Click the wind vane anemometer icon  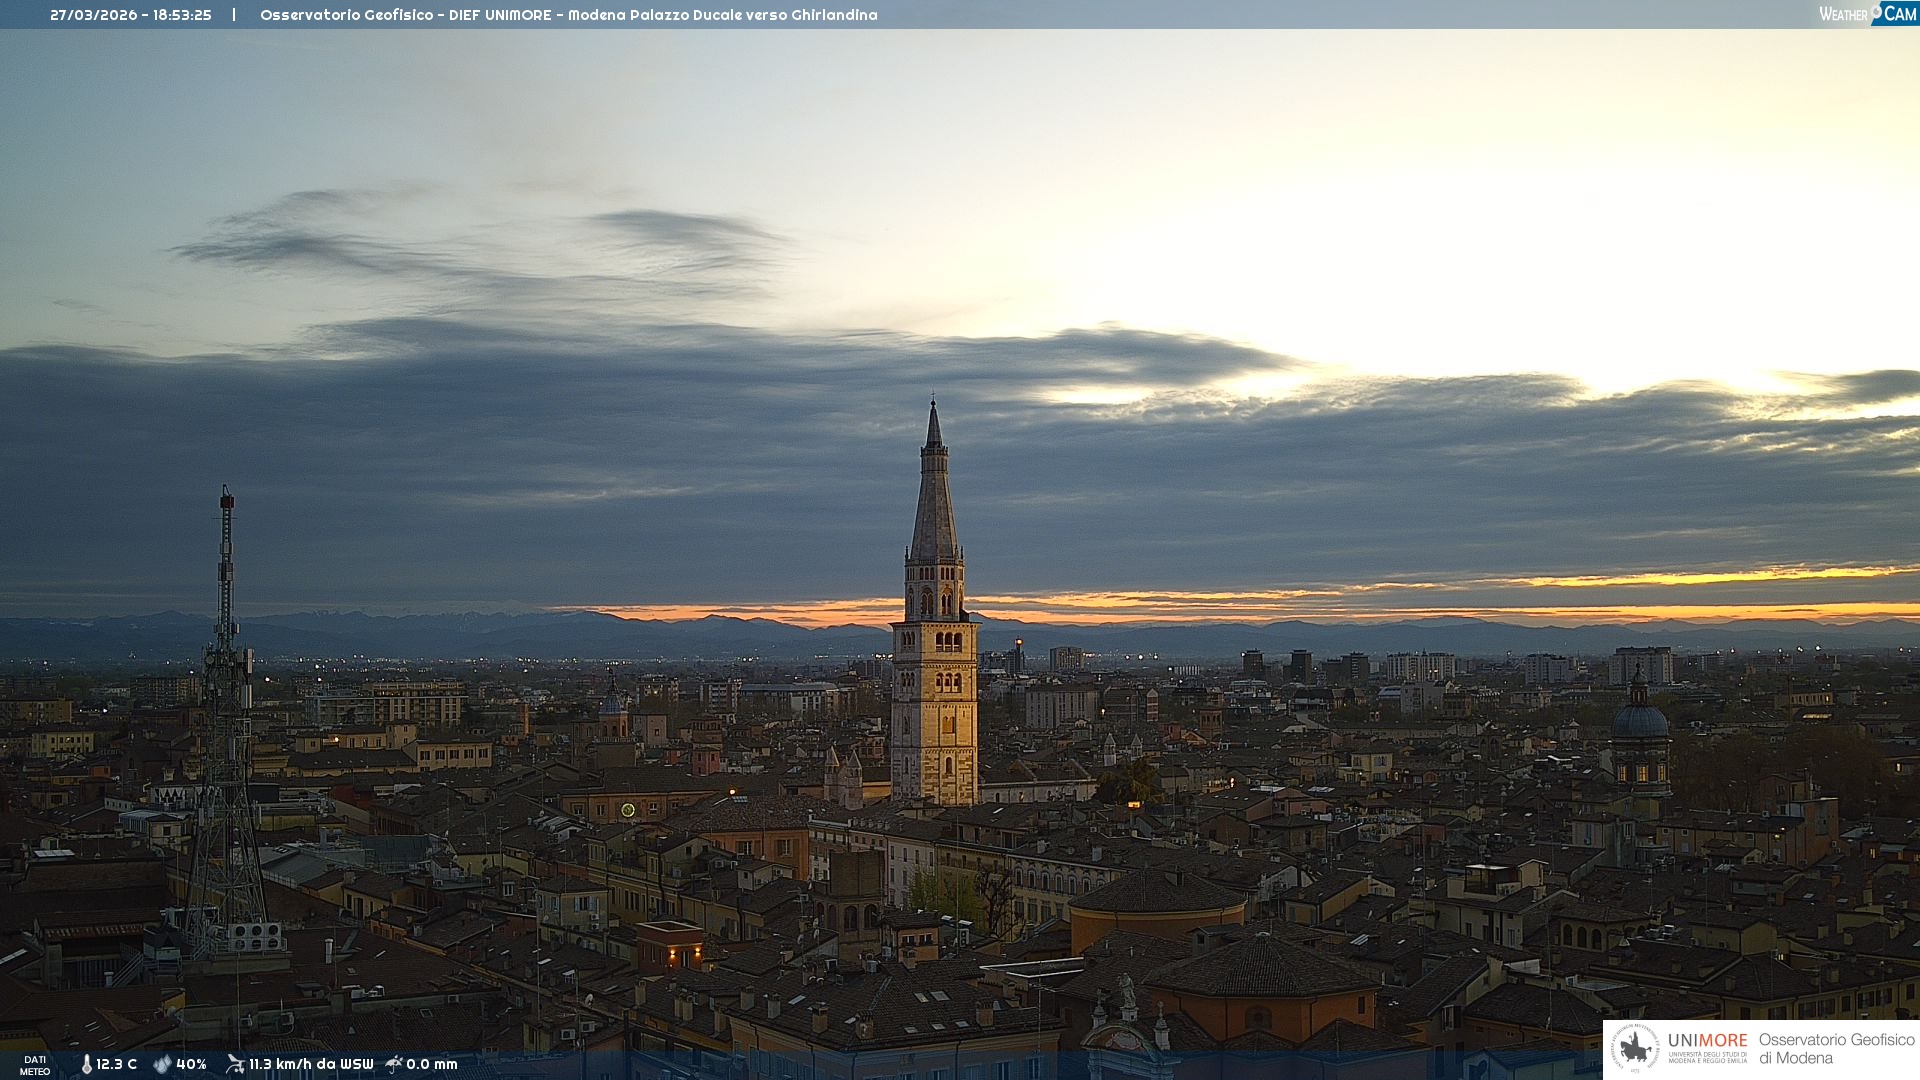(x=235, y=1063)
